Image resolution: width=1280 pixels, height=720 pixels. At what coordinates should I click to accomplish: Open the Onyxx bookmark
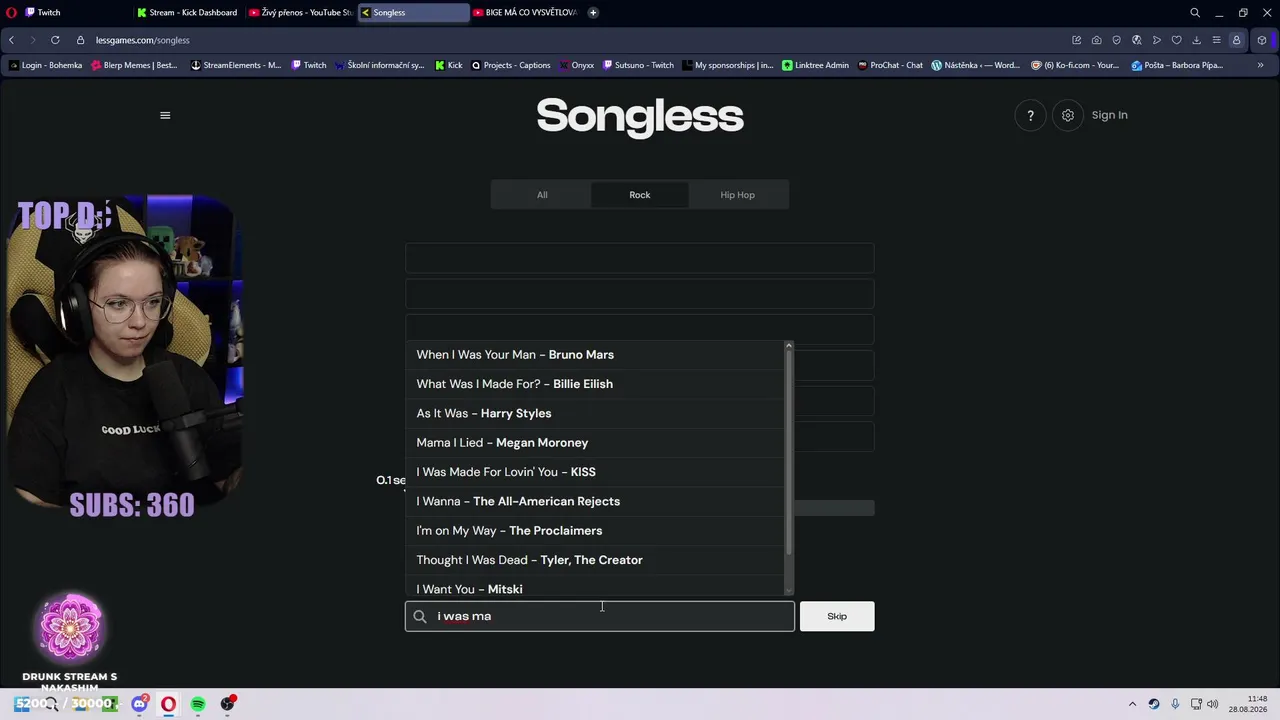(577, 65)
